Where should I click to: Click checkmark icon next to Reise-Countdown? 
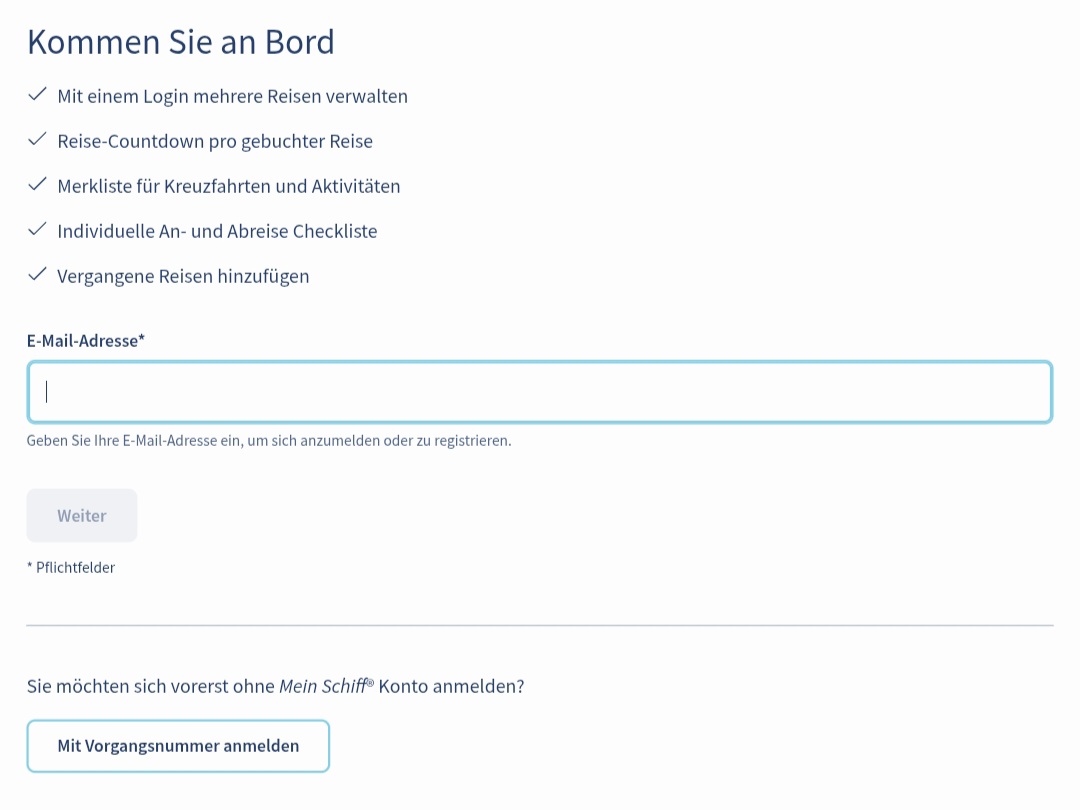click(x=38, y=140)
